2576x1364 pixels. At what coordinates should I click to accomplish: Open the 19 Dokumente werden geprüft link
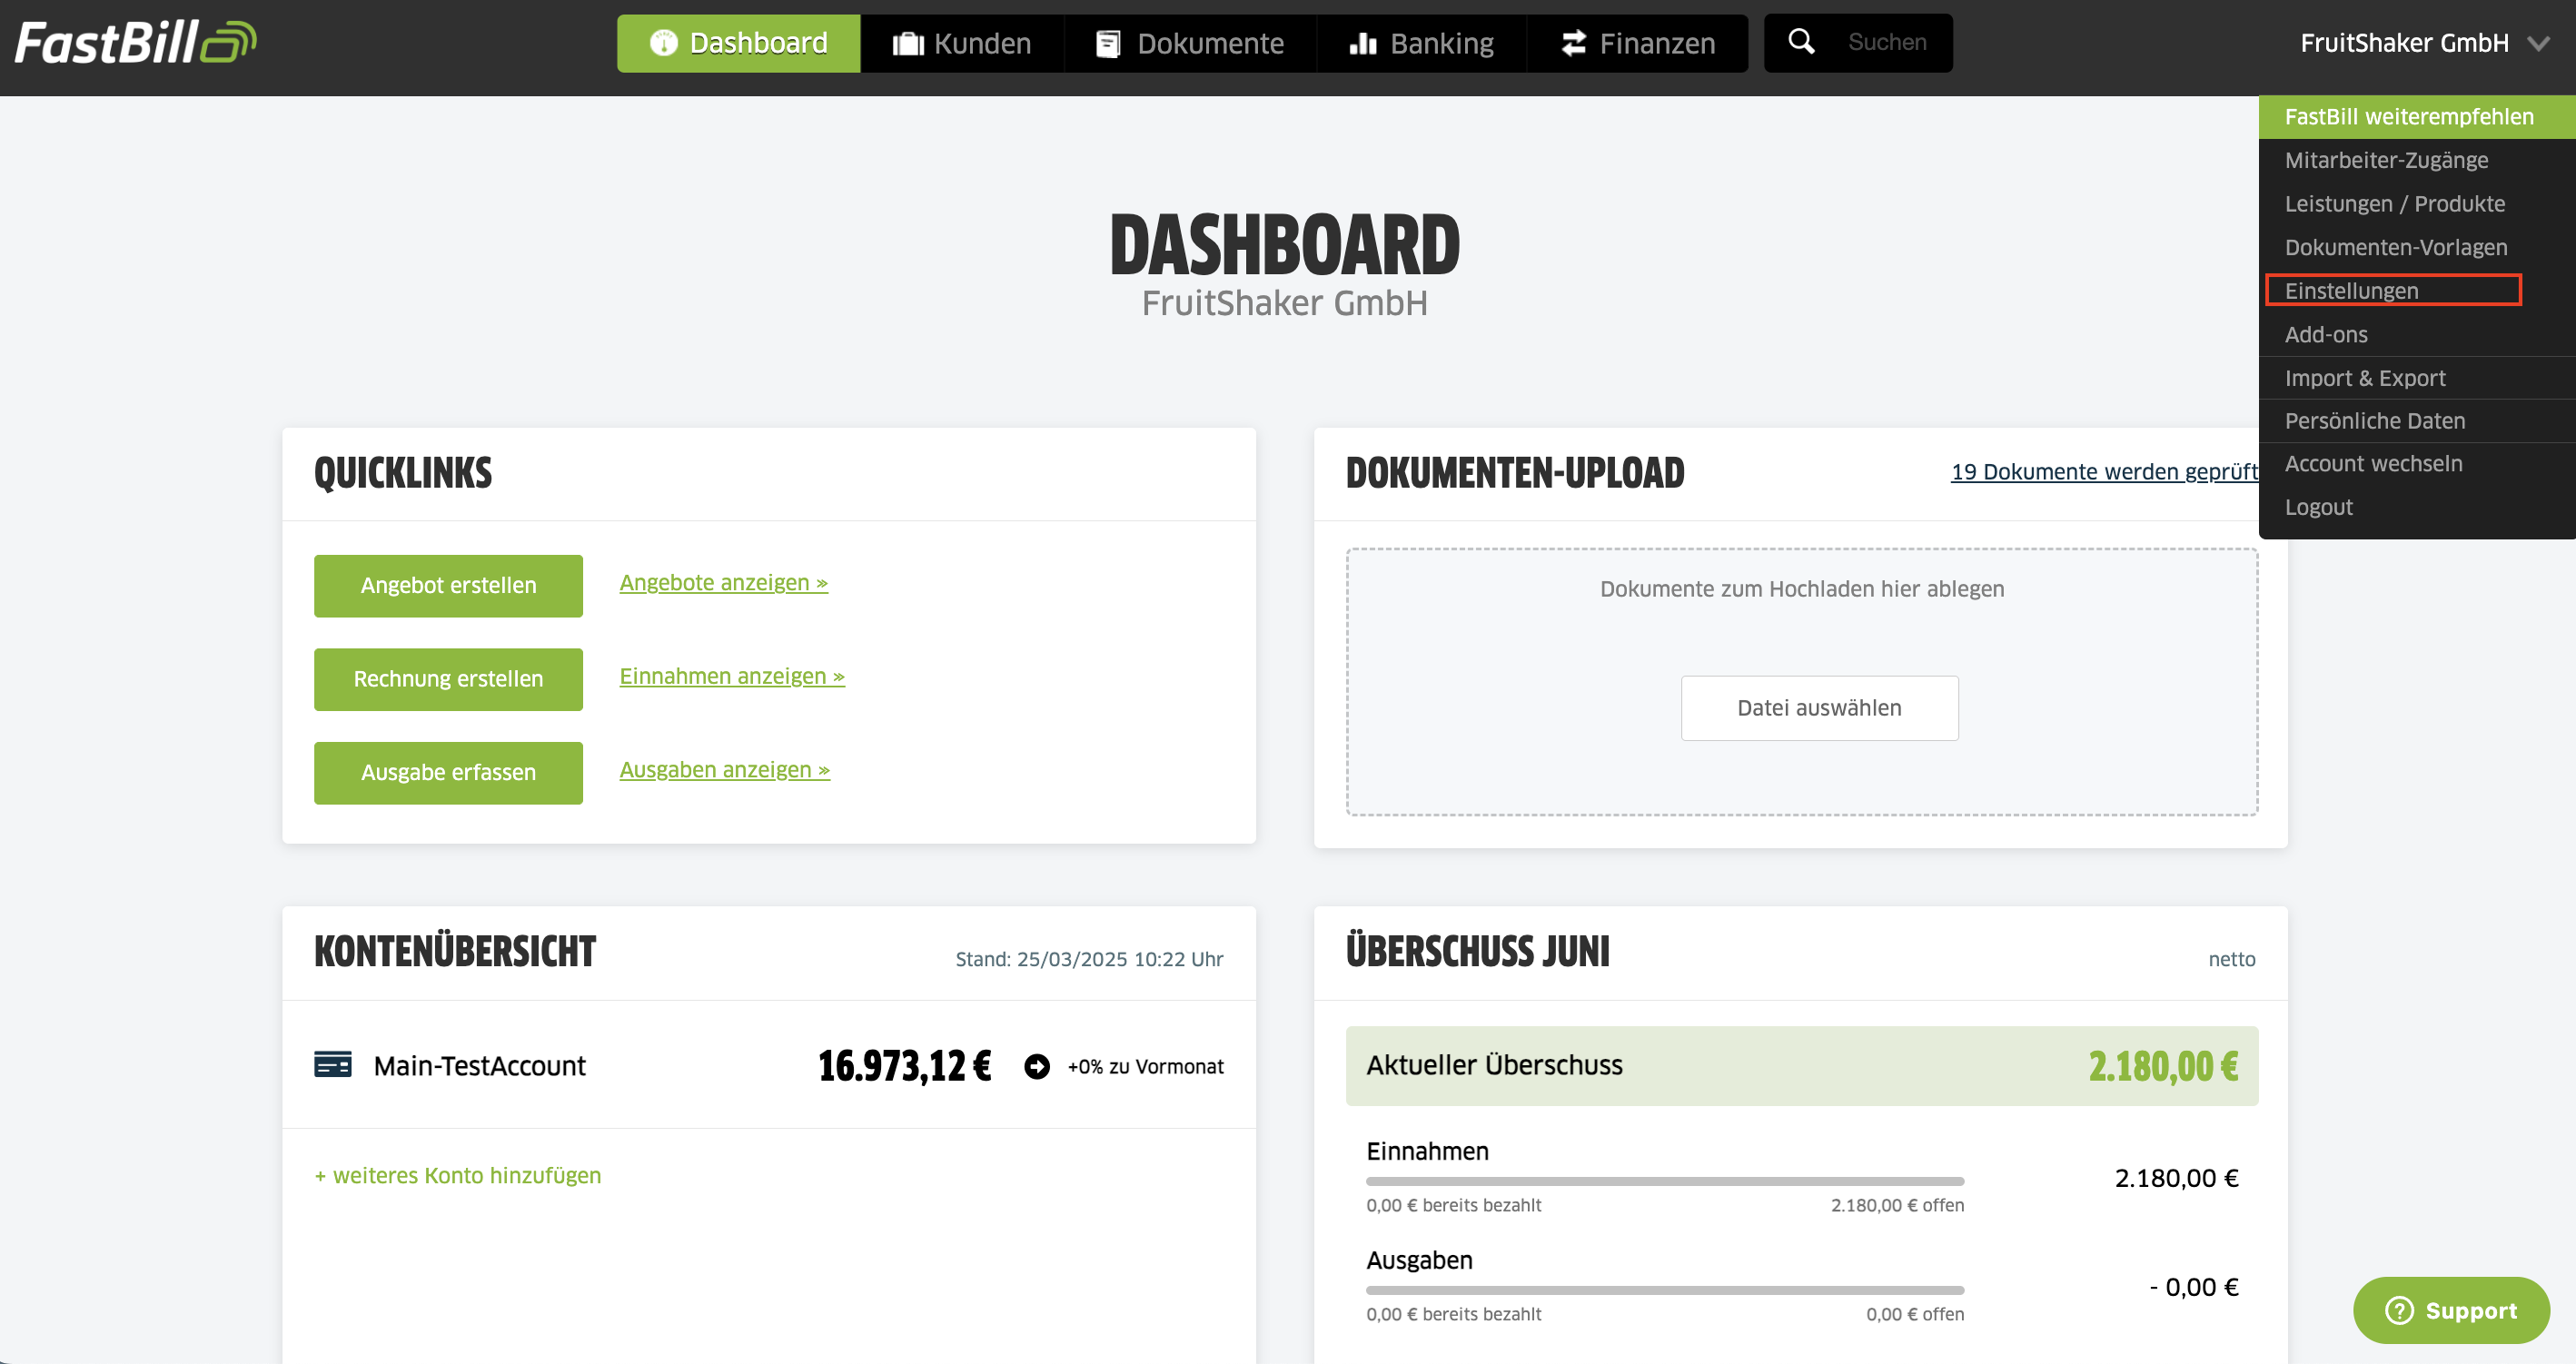pos(2104,471)
